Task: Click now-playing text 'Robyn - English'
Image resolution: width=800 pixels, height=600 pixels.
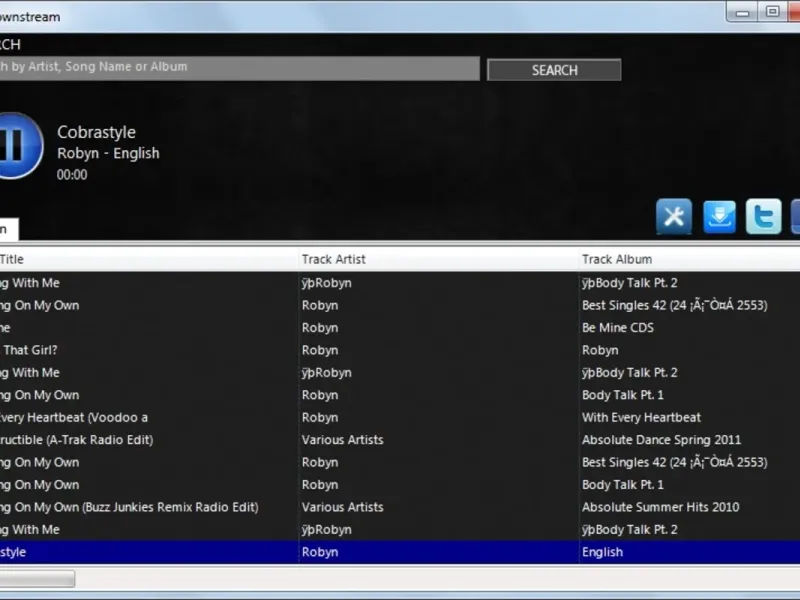Action: [x=108, y=153]
